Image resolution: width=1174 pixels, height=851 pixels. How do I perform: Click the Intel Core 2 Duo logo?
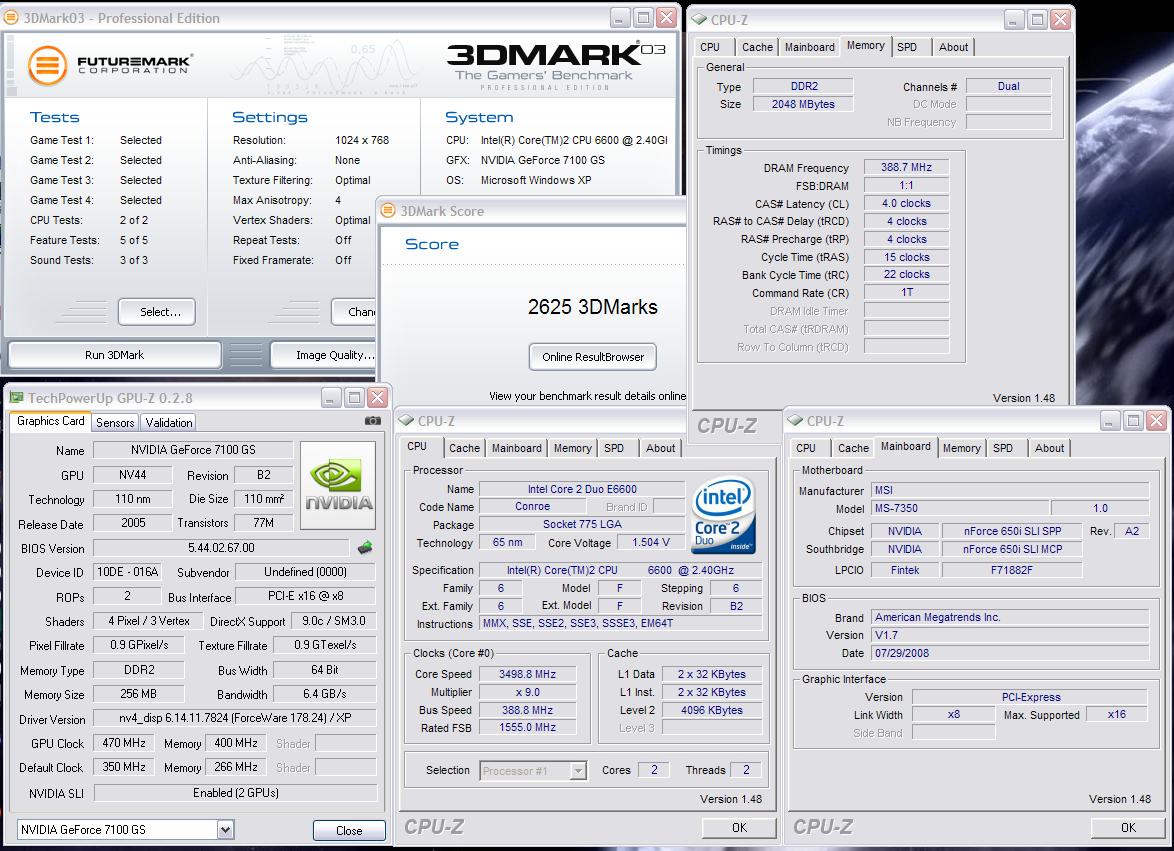723,514
